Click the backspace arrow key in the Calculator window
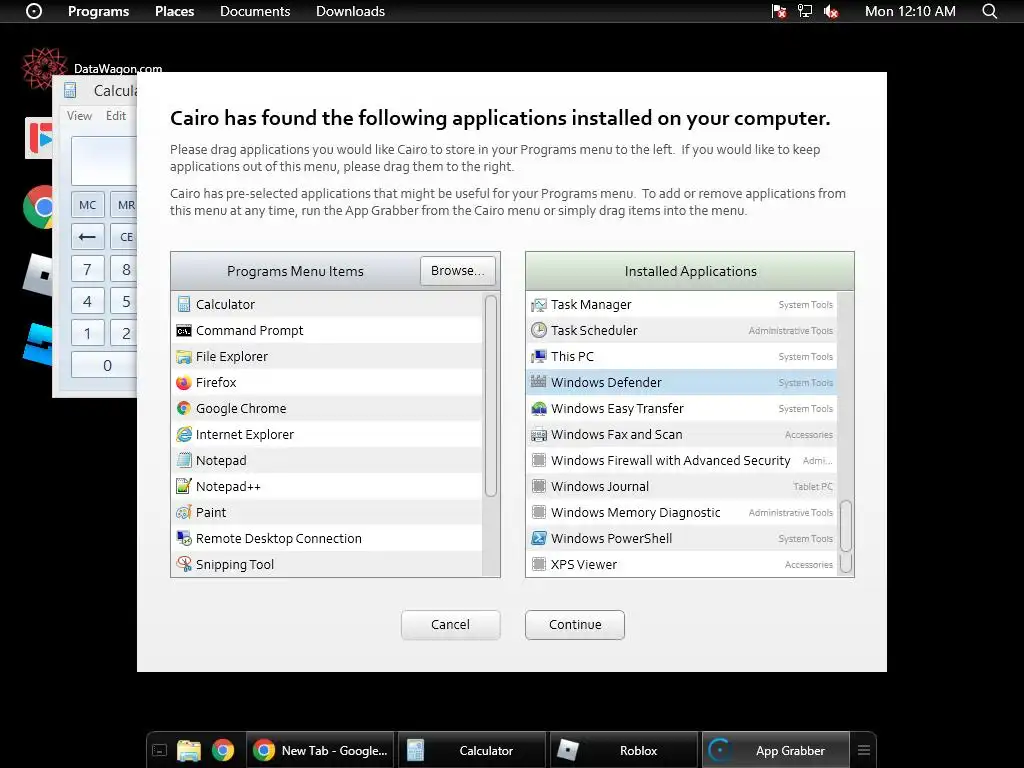 tap(88, 236)
